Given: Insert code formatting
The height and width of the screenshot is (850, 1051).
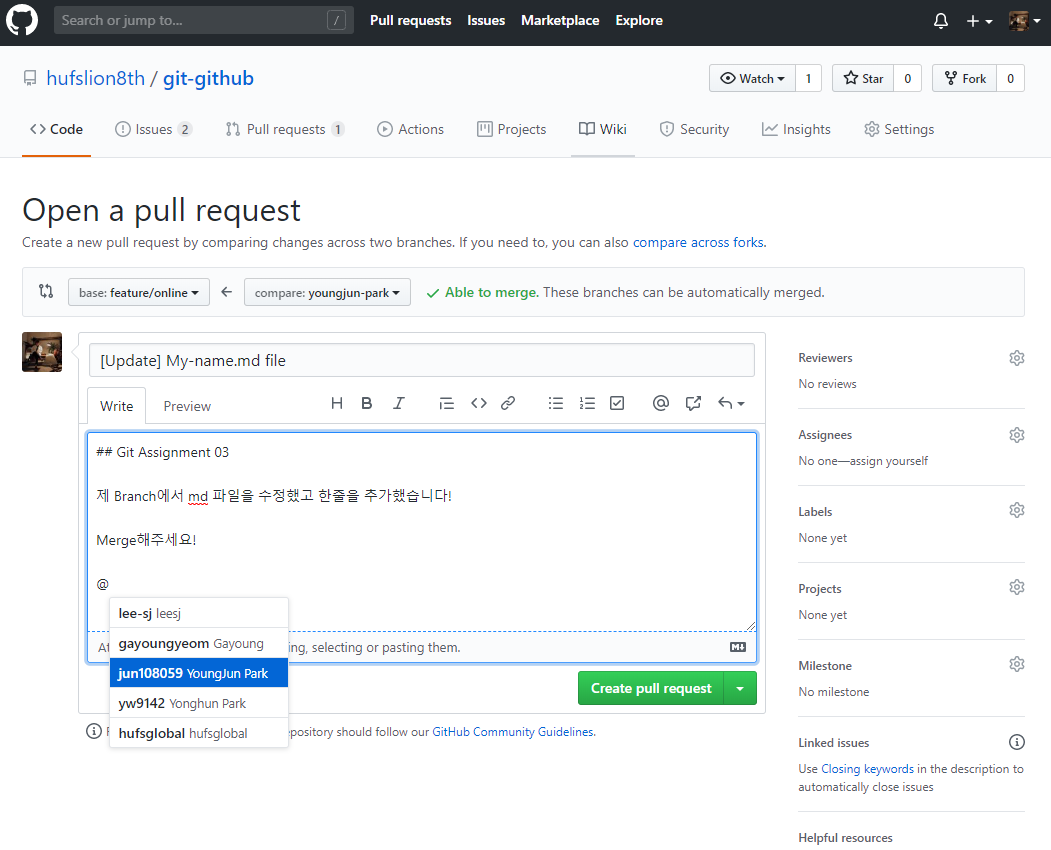Looking at the screenshot, I should 479,403.
